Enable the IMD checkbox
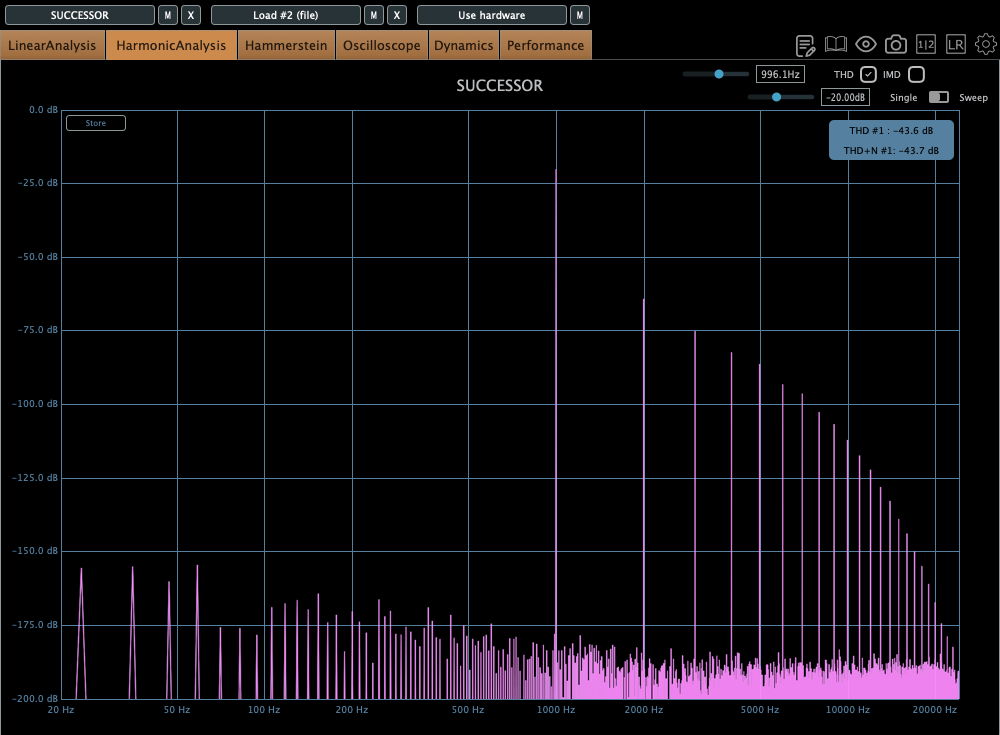The image size is (1000, 735). tap(916, 75)
